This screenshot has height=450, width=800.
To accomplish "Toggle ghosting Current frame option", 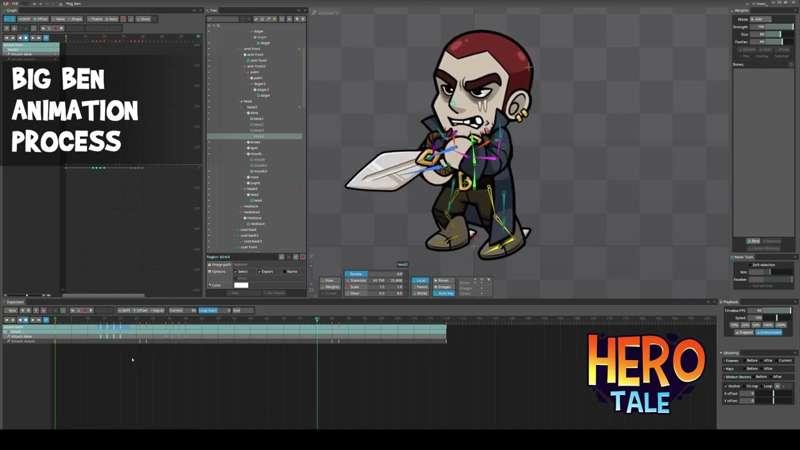I will 784,361.
